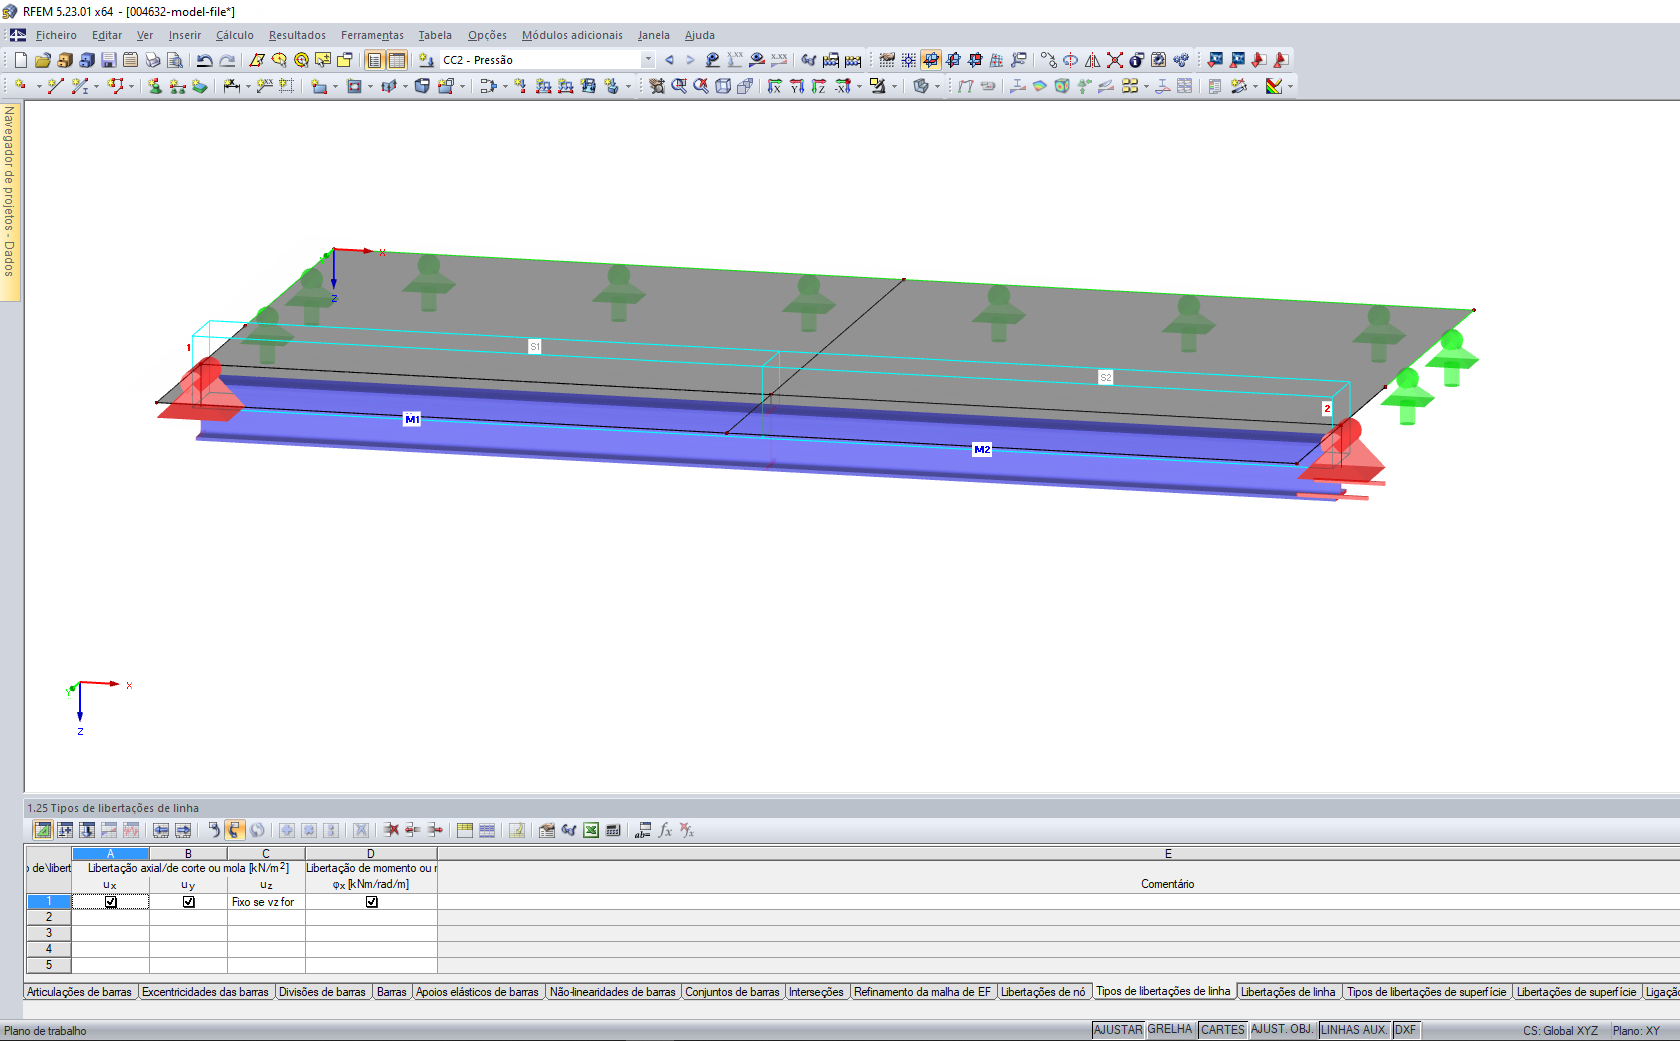Click the colored results cube icon
The height and width of the screenshot is (1041, 1680).
pos(1062,86)
